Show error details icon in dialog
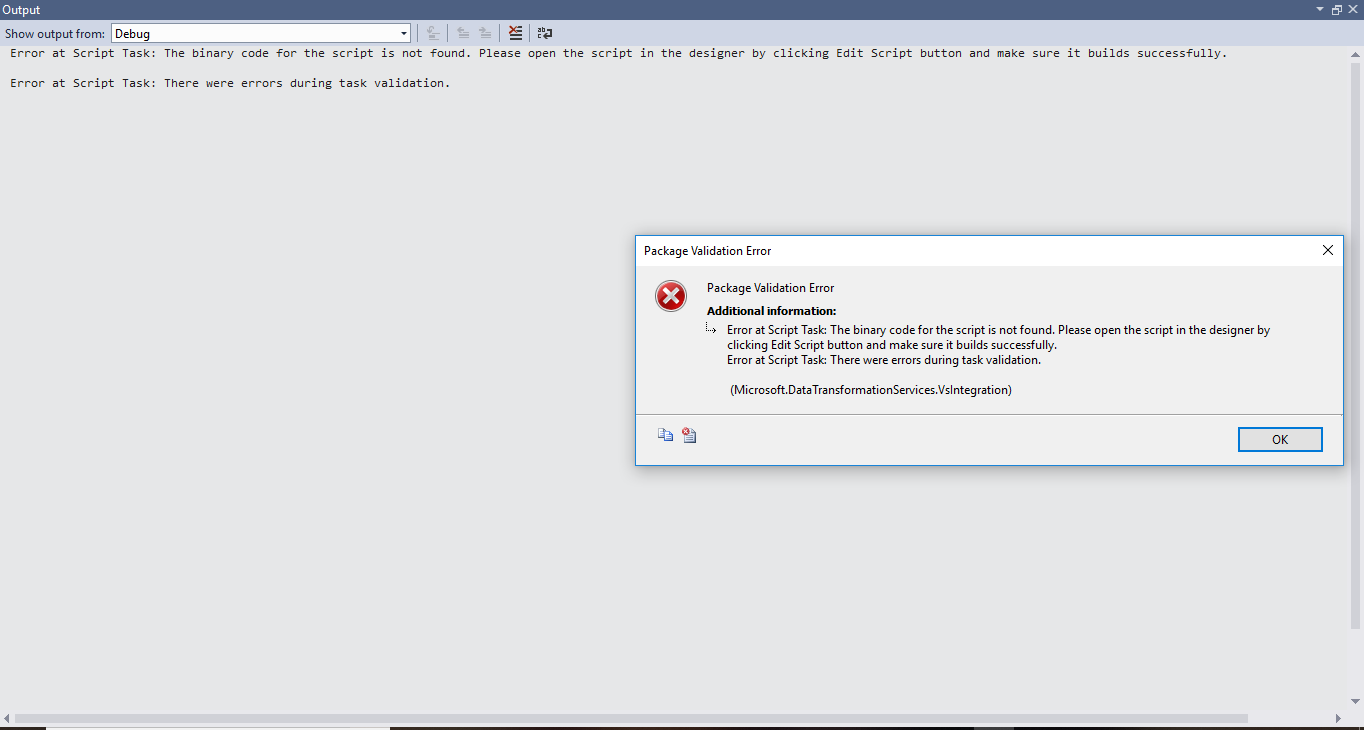Viewport: 1364px width, 730px height. pos(689,435)
